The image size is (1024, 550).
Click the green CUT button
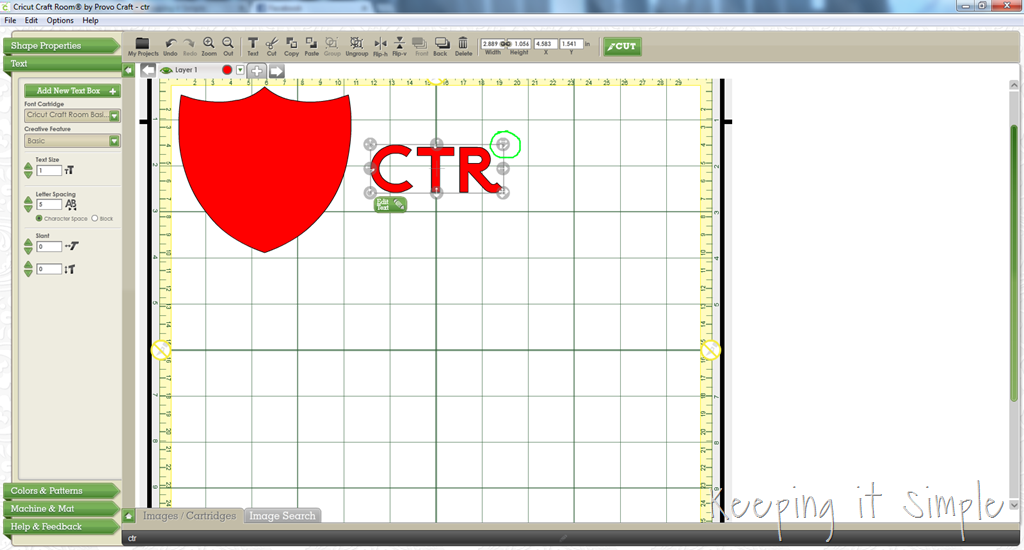[x=622, y=46]
